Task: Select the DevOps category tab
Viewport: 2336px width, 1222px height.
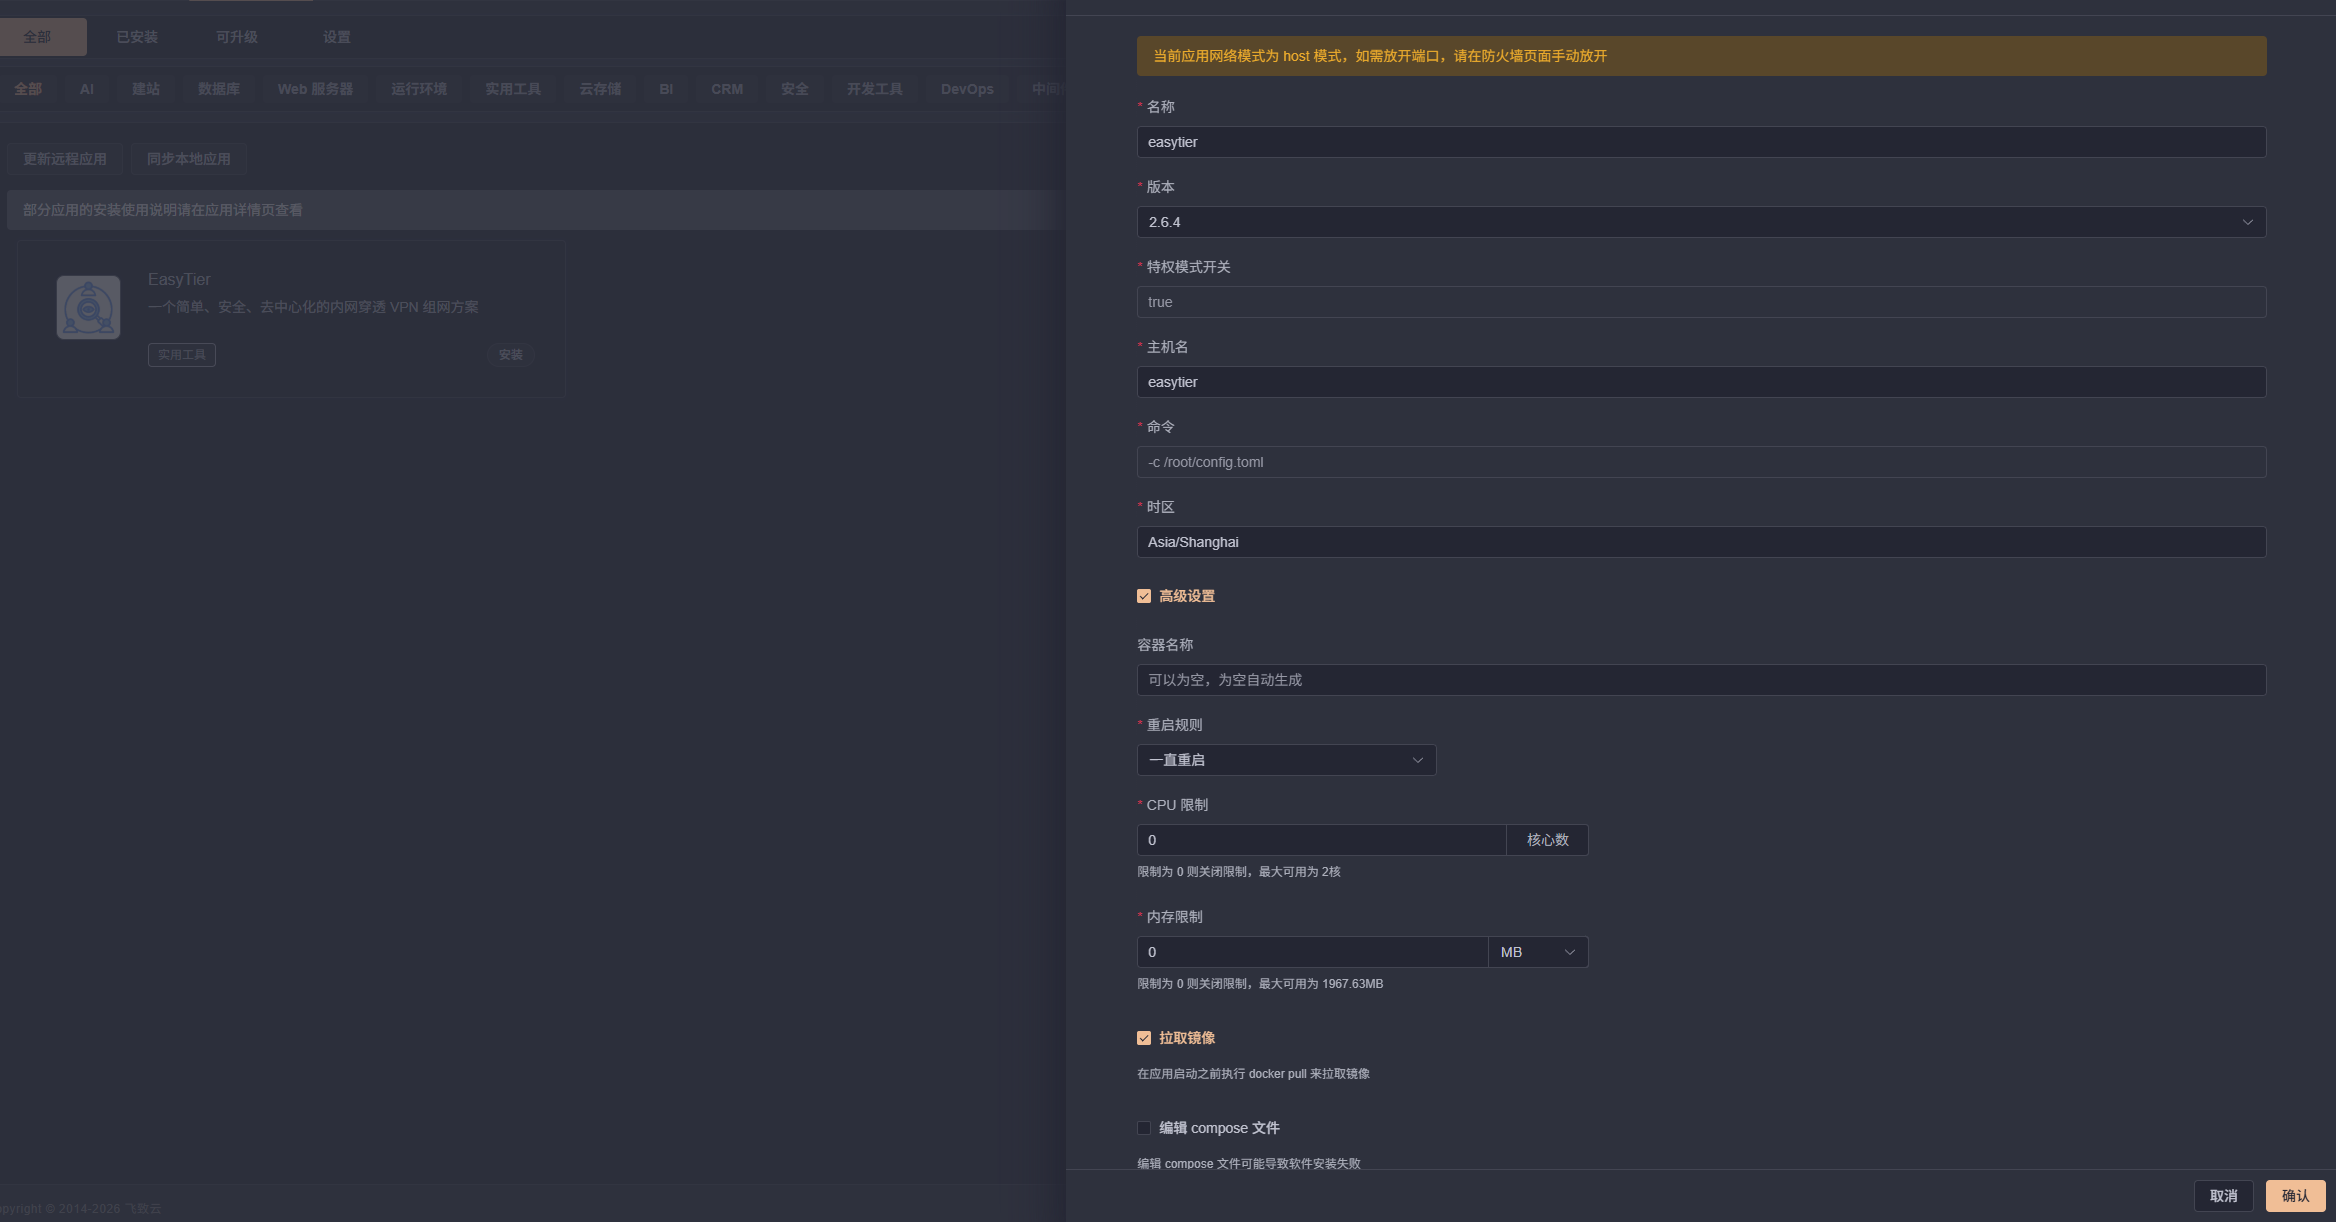Action: coord(967,89)
